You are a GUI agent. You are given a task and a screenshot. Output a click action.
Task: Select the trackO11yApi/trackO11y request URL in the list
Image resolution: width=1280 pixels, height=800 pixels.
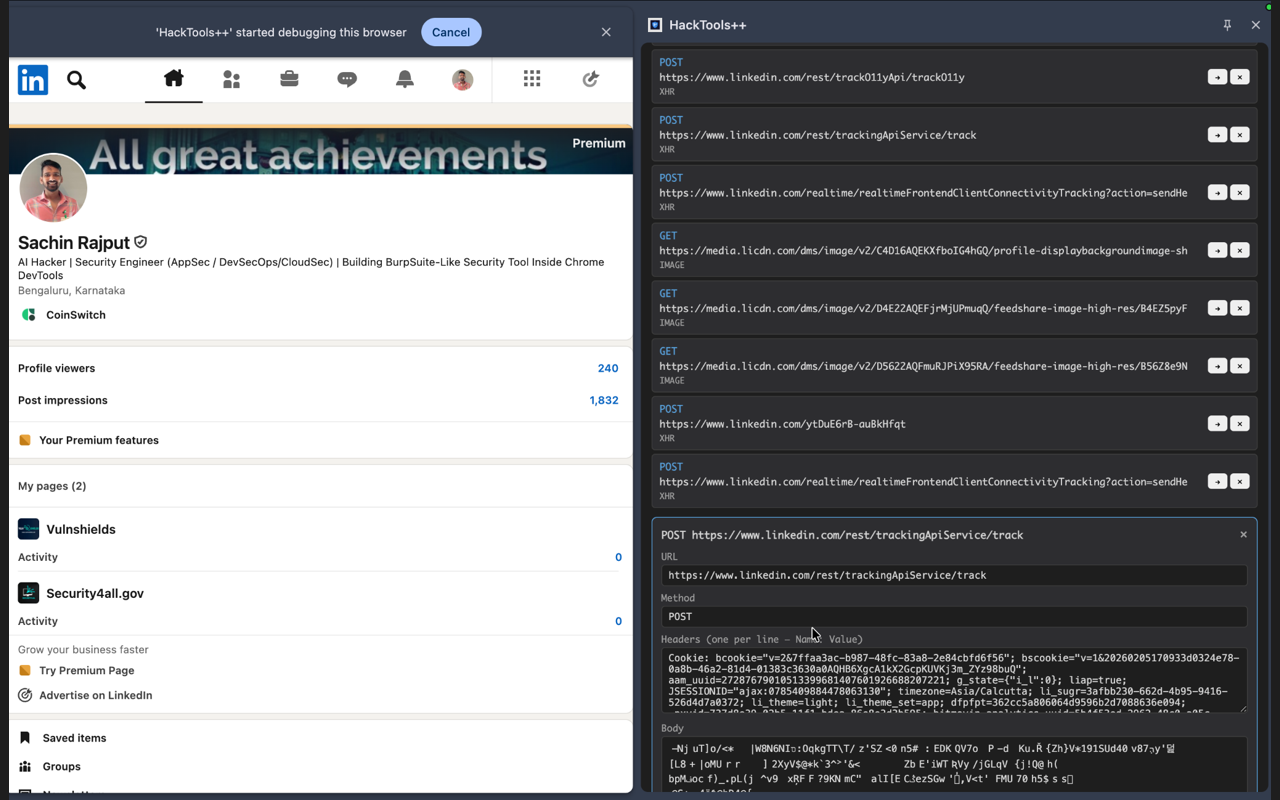812,77
